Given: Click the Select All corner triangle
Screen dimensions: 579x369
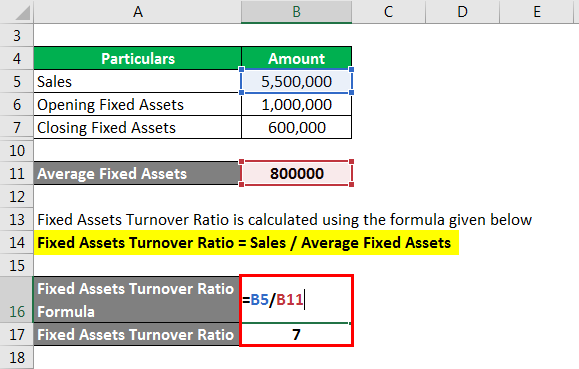Looking at the screenshot, I should pos(22,13).
